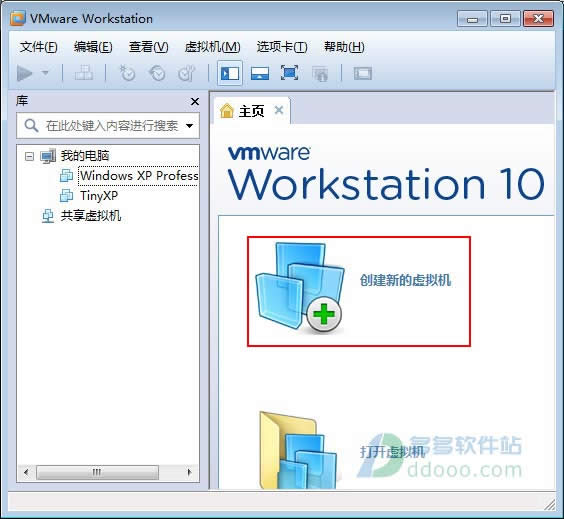Click the take snapshot clock icon
Viewport: 564px width, 519px height.
(x=127, y=73)
